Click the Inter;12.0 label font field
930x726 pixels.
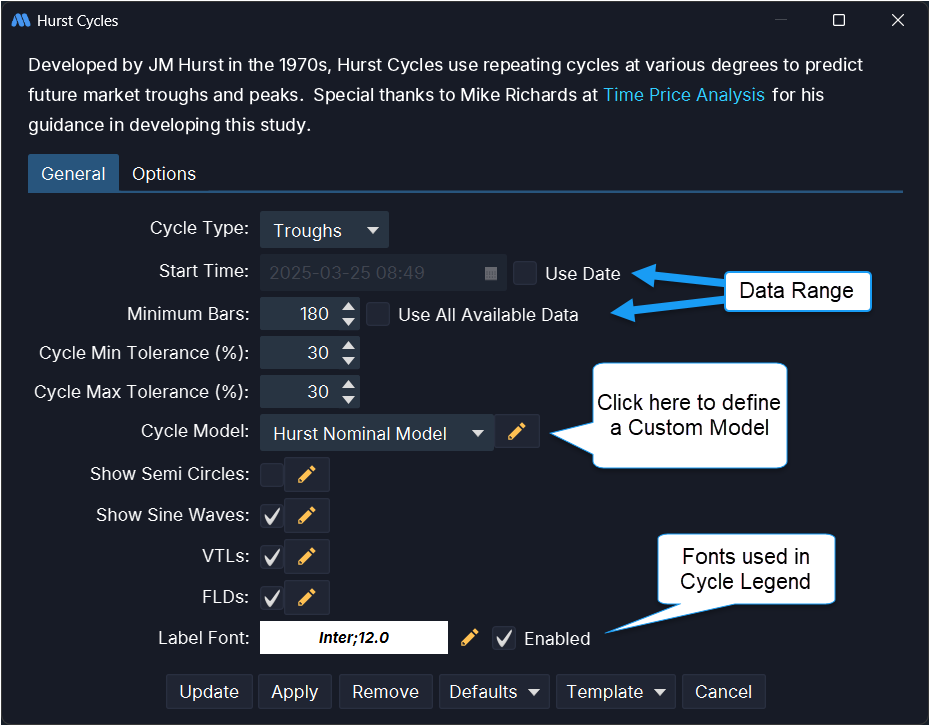pos(354,638)
